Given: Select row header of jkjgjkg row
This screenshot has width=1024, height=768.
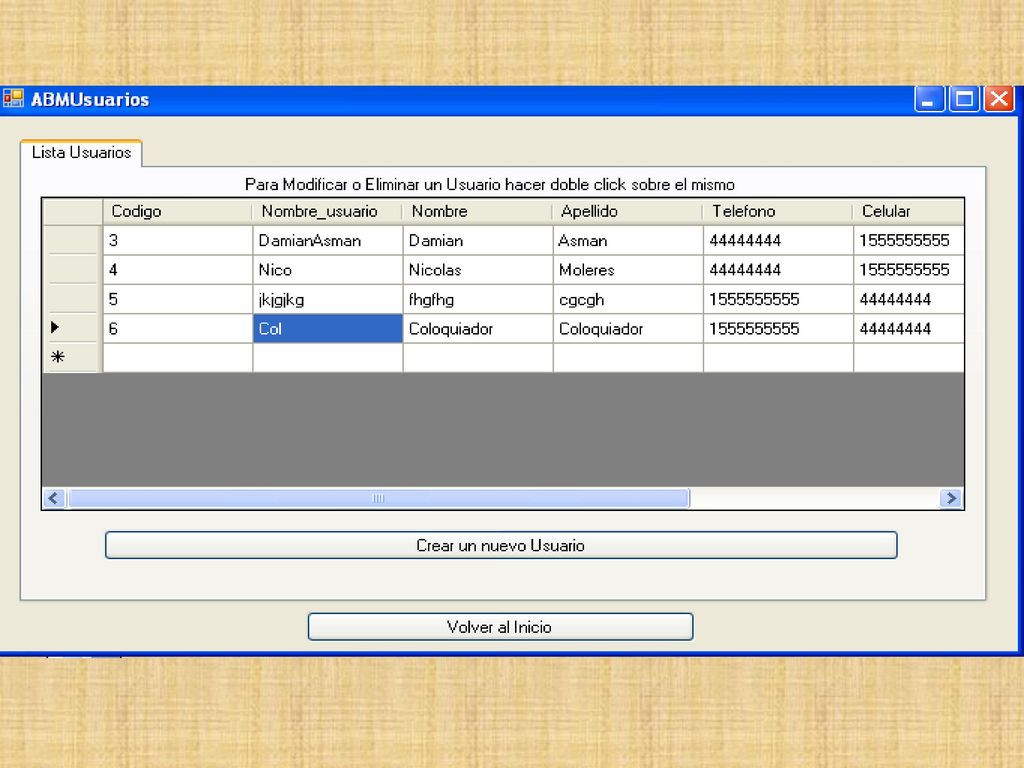Looking at the screenshot, I should click(x=72, y=299).
